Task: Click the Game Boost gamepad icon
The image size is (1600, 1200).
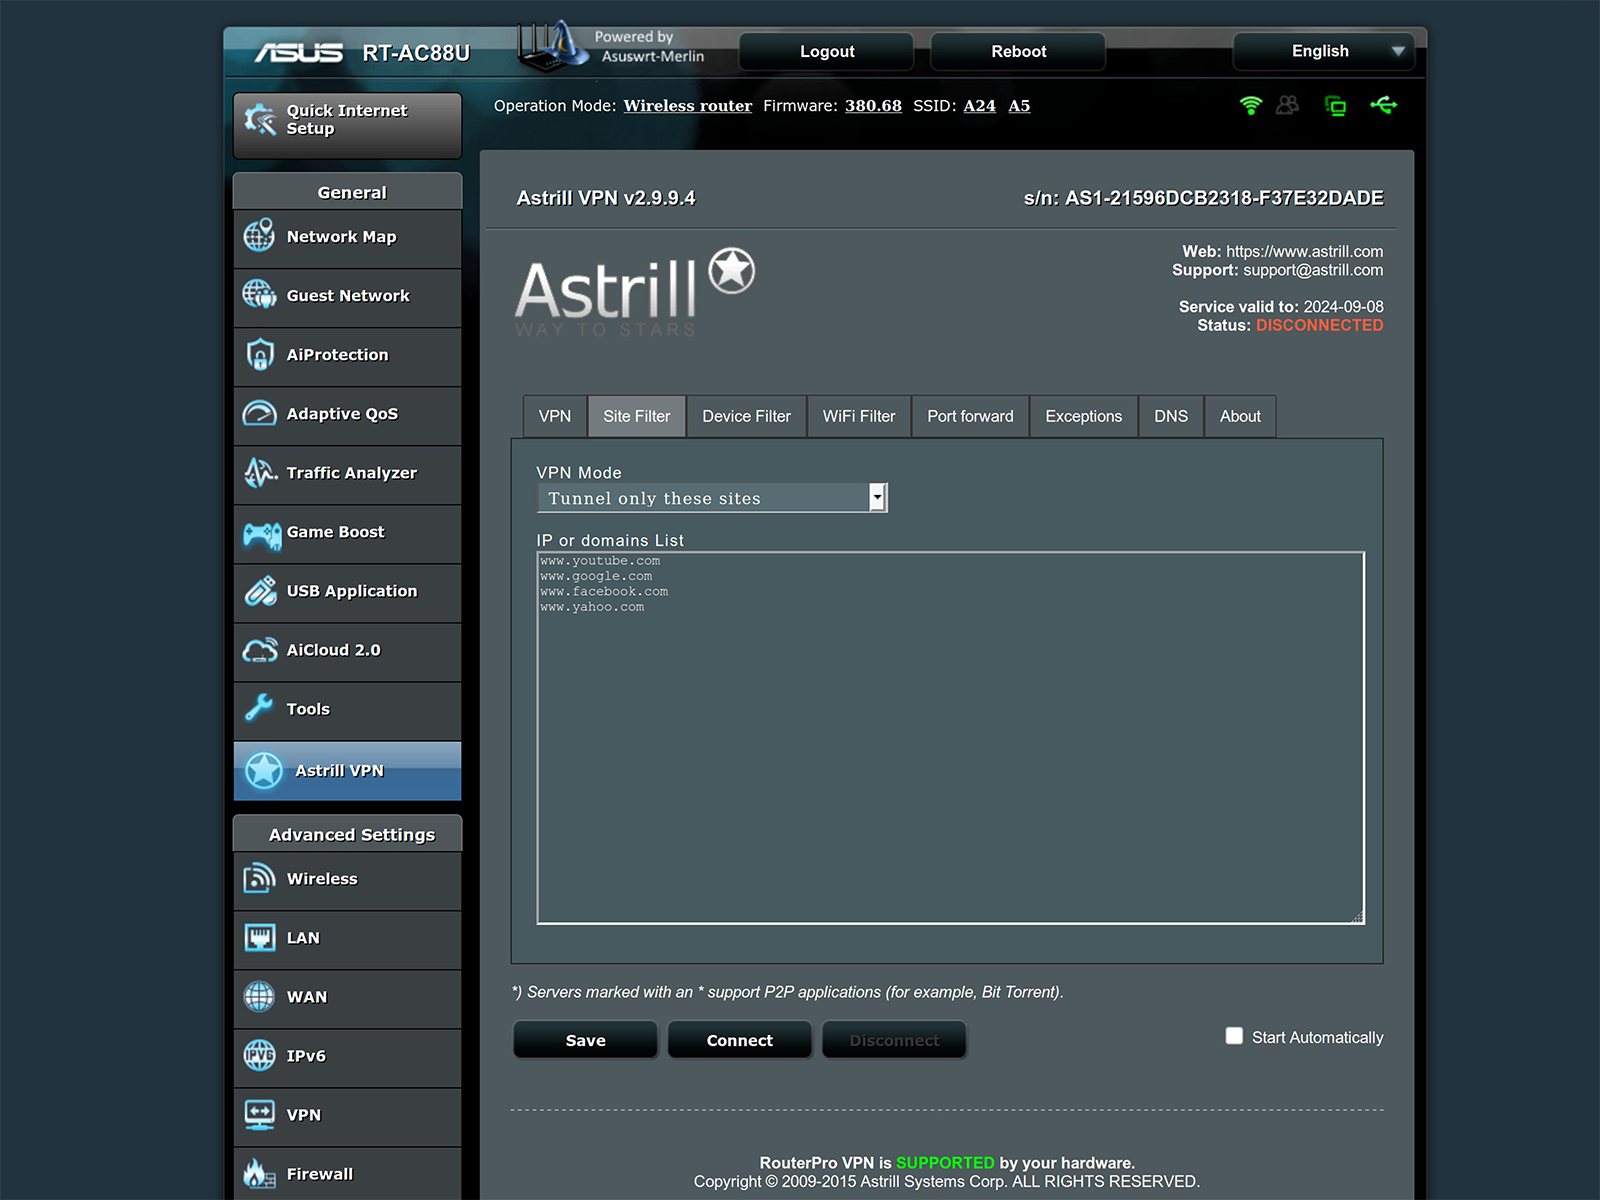Action: [262, 535]
